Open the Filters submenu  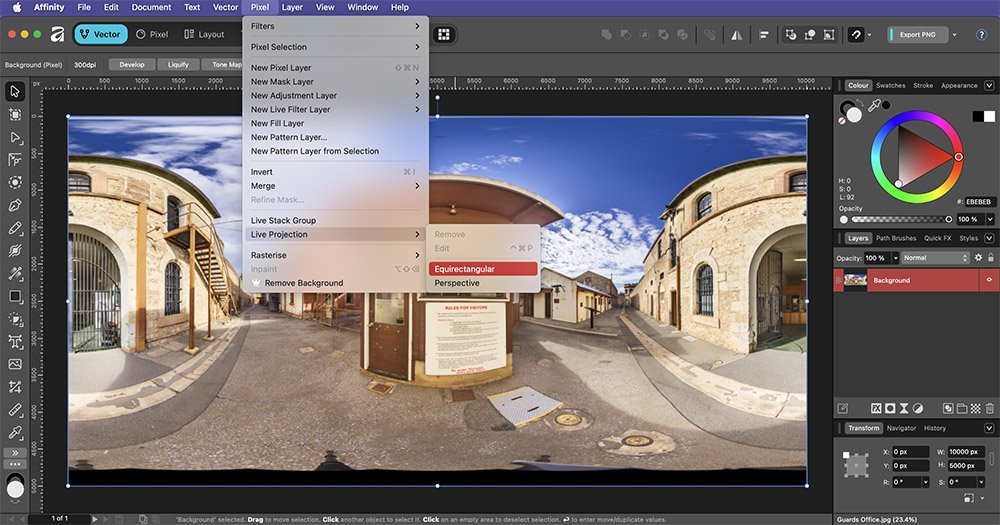click(x=335, y=26)
